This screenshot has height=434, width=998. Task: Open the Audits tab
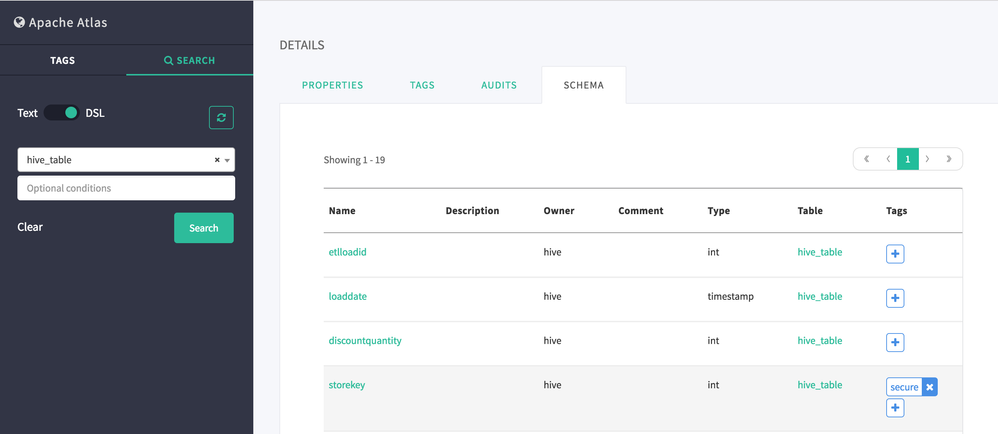[498, 85]
